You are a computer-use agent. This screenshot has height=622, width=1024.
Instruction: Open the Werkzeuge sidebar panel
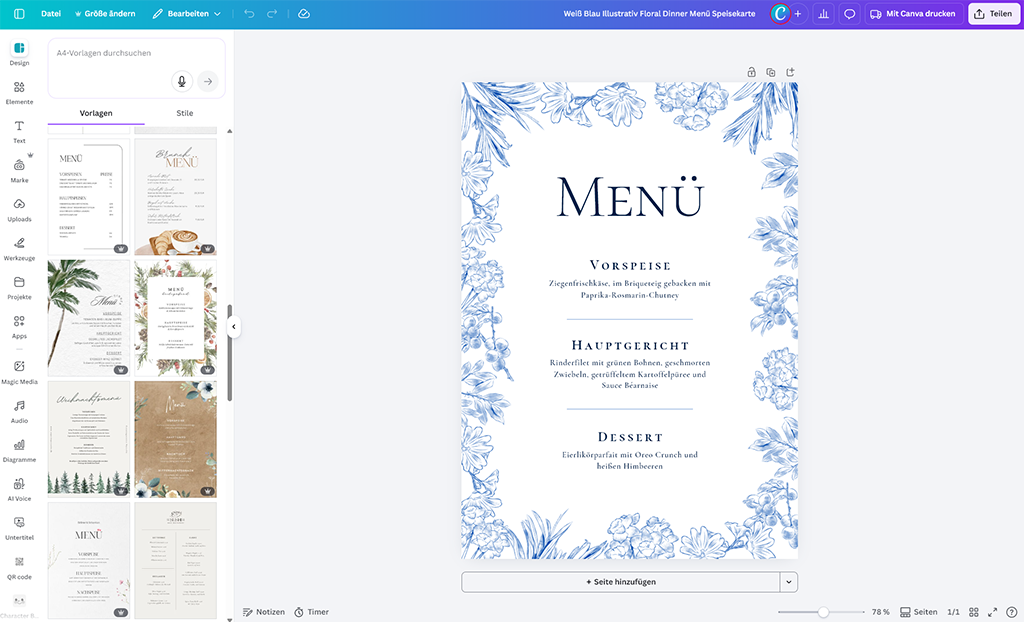coord(19,249)
